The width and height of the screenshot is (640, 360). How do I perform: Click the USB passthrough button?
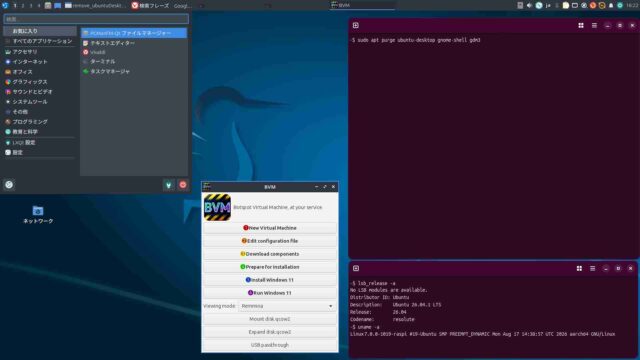pyautogui.click(x=270, y=345)
